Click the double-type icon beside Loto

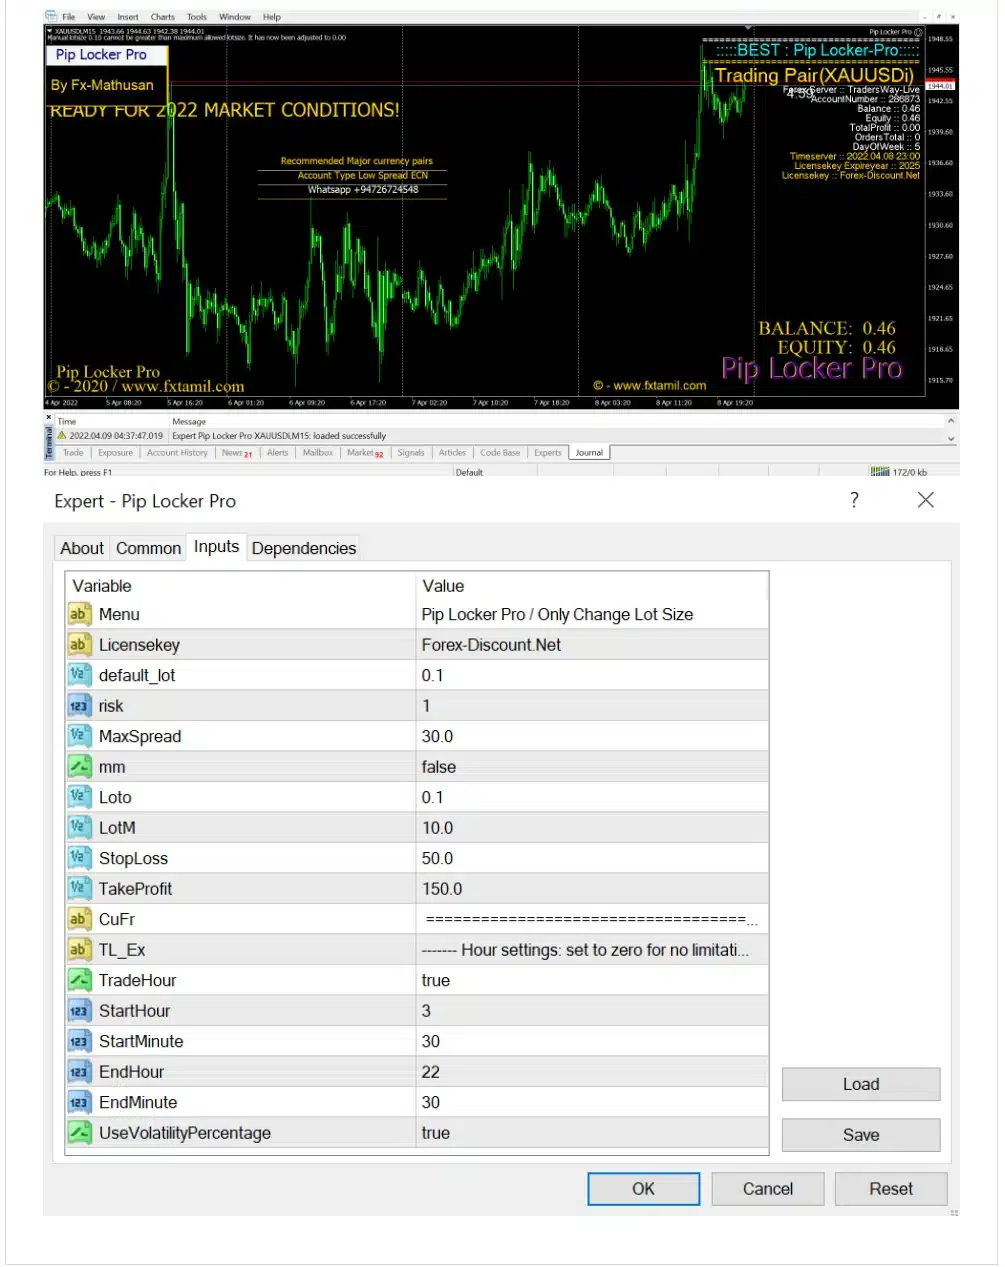78,797
